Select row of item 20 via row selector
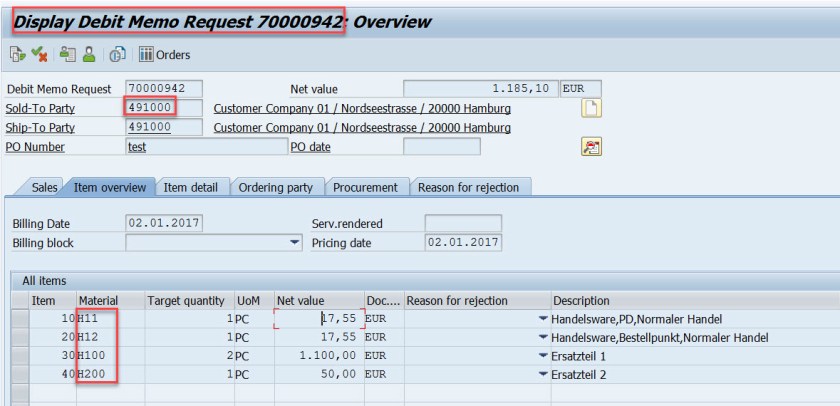The width and height of the screenshot is (840, 406). [x=20, y=337]
